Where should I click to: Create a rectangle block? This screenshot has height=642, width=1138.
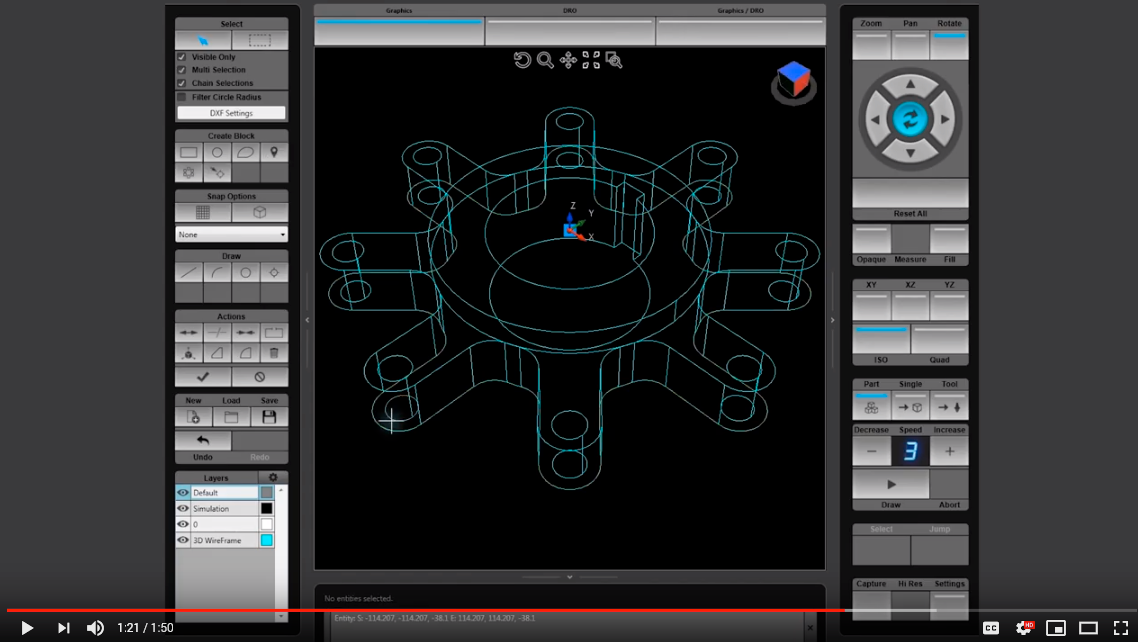pos(189,152)
